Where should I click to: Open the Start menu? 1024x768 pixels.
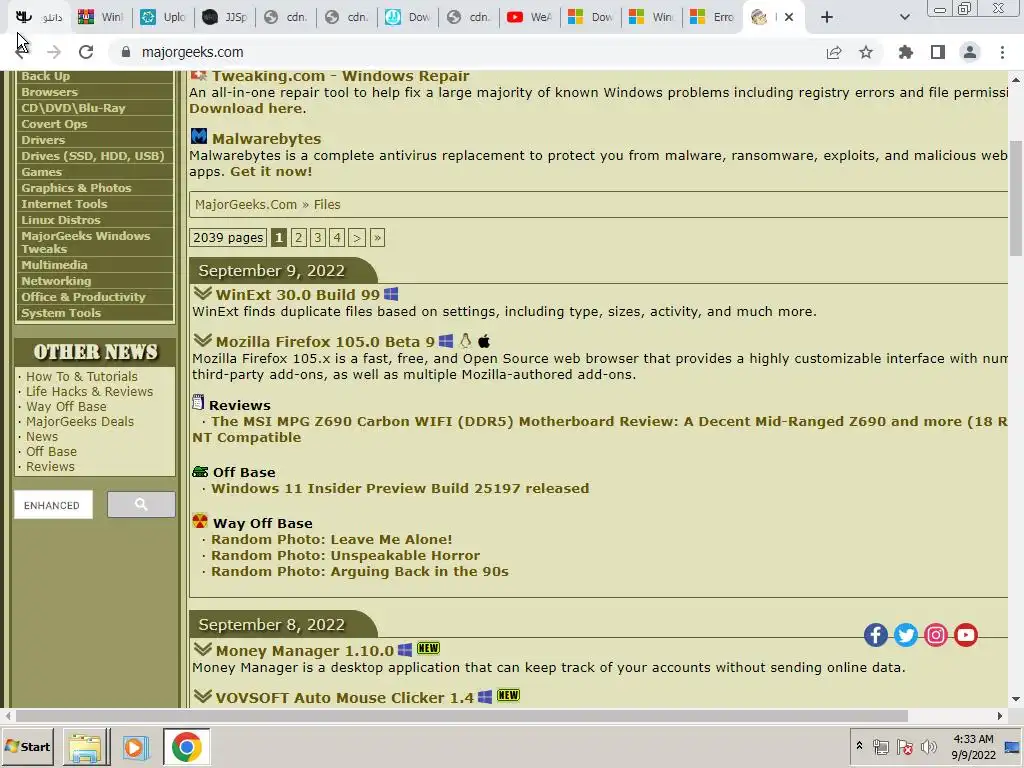27,746
